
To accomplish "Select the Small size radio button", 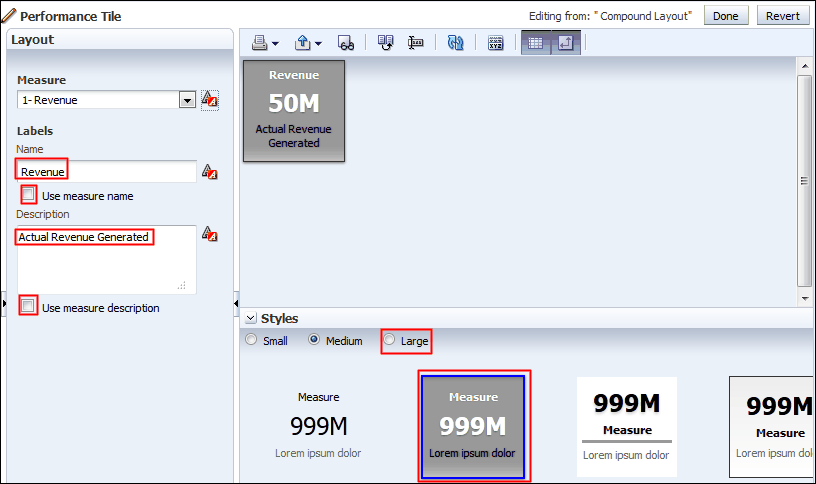I will point(251,339).
